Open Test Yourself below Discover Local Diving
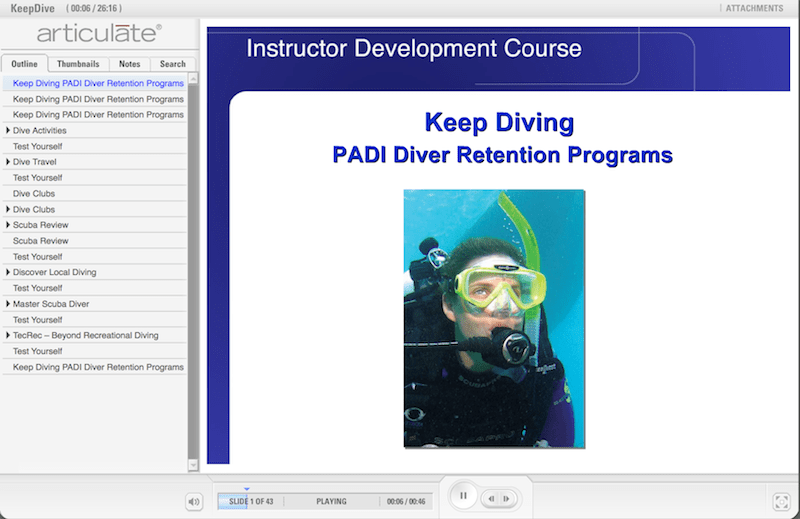The width and height of the screenshot is (800, 519). click(x=95, y=288)
